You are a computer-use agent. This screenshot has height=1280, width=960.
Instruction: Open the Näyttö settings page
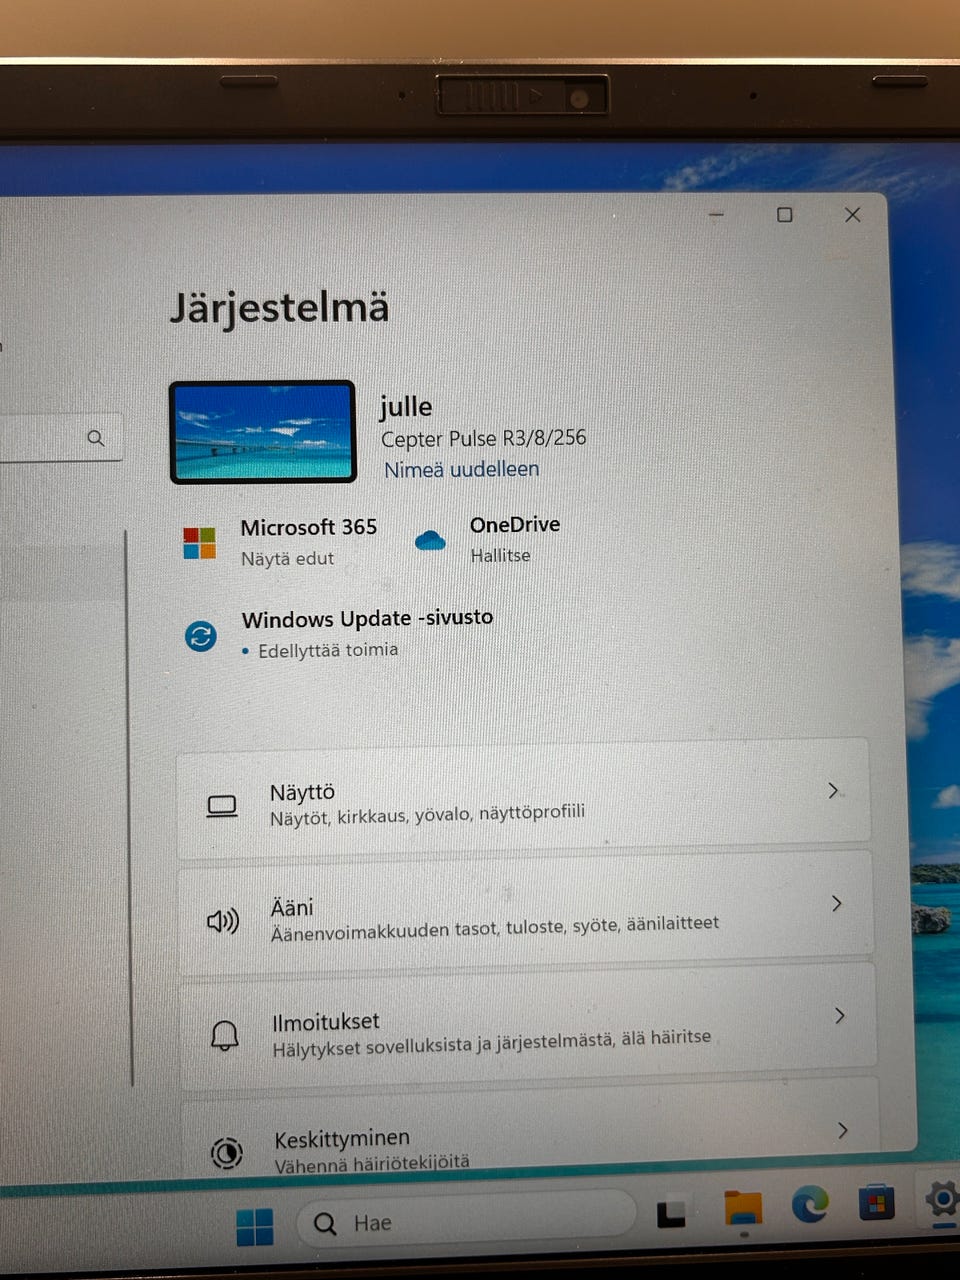click(x=523, y=799)
